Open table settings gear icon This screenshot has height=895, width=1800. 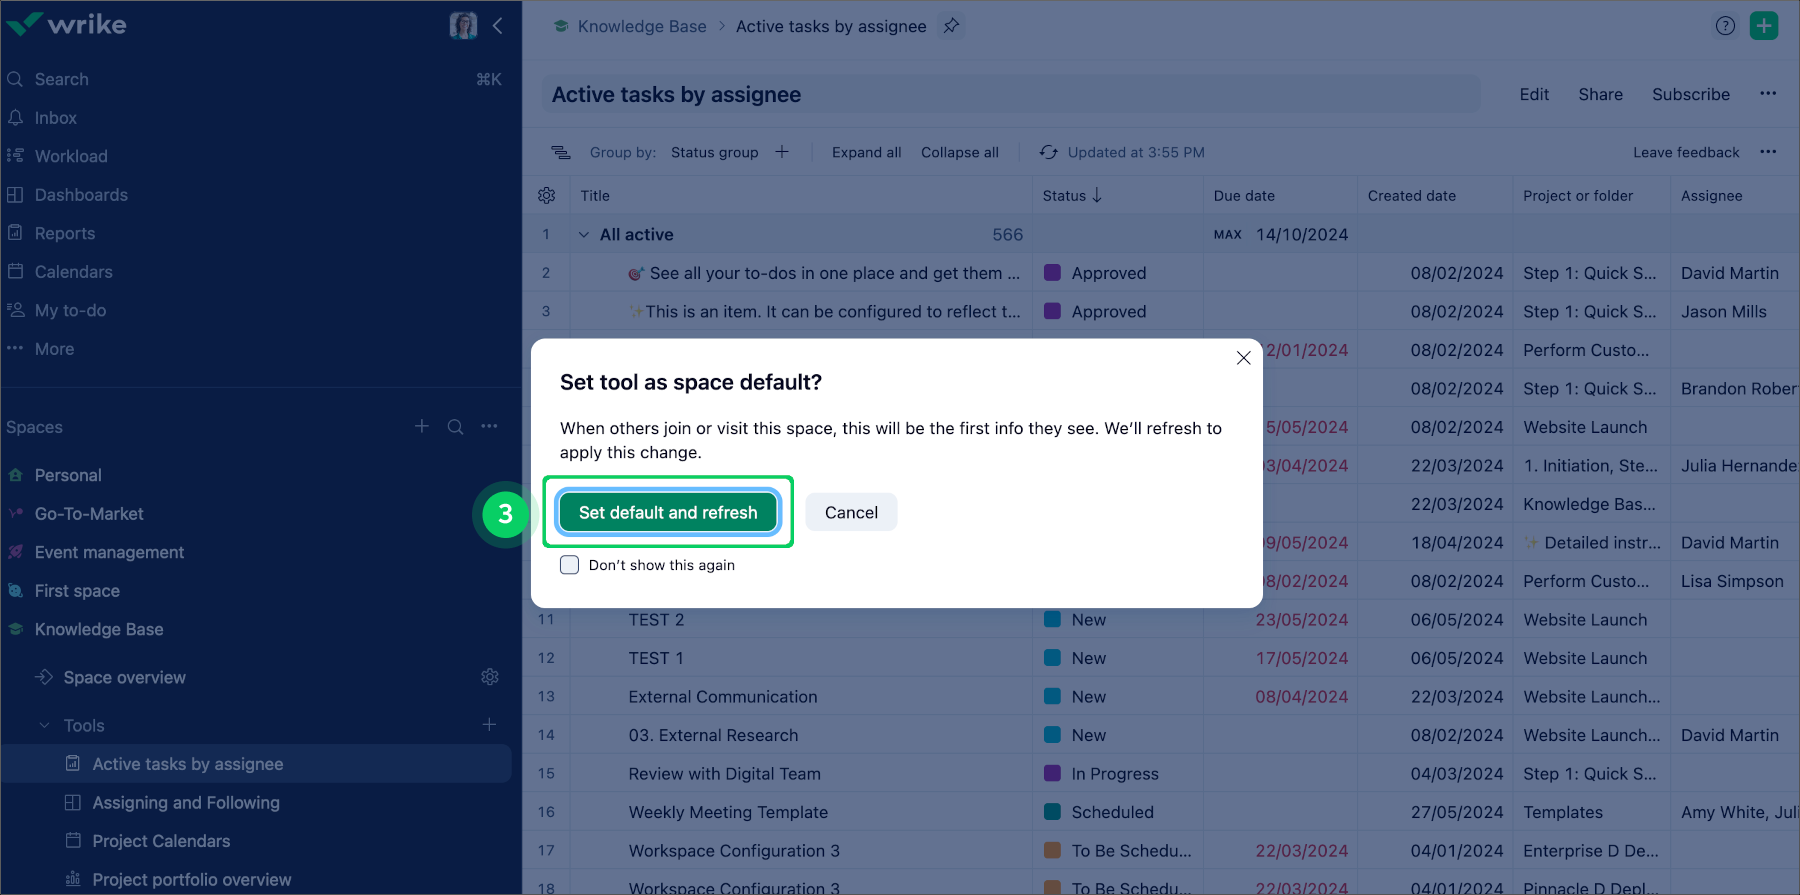click(547, 196)
